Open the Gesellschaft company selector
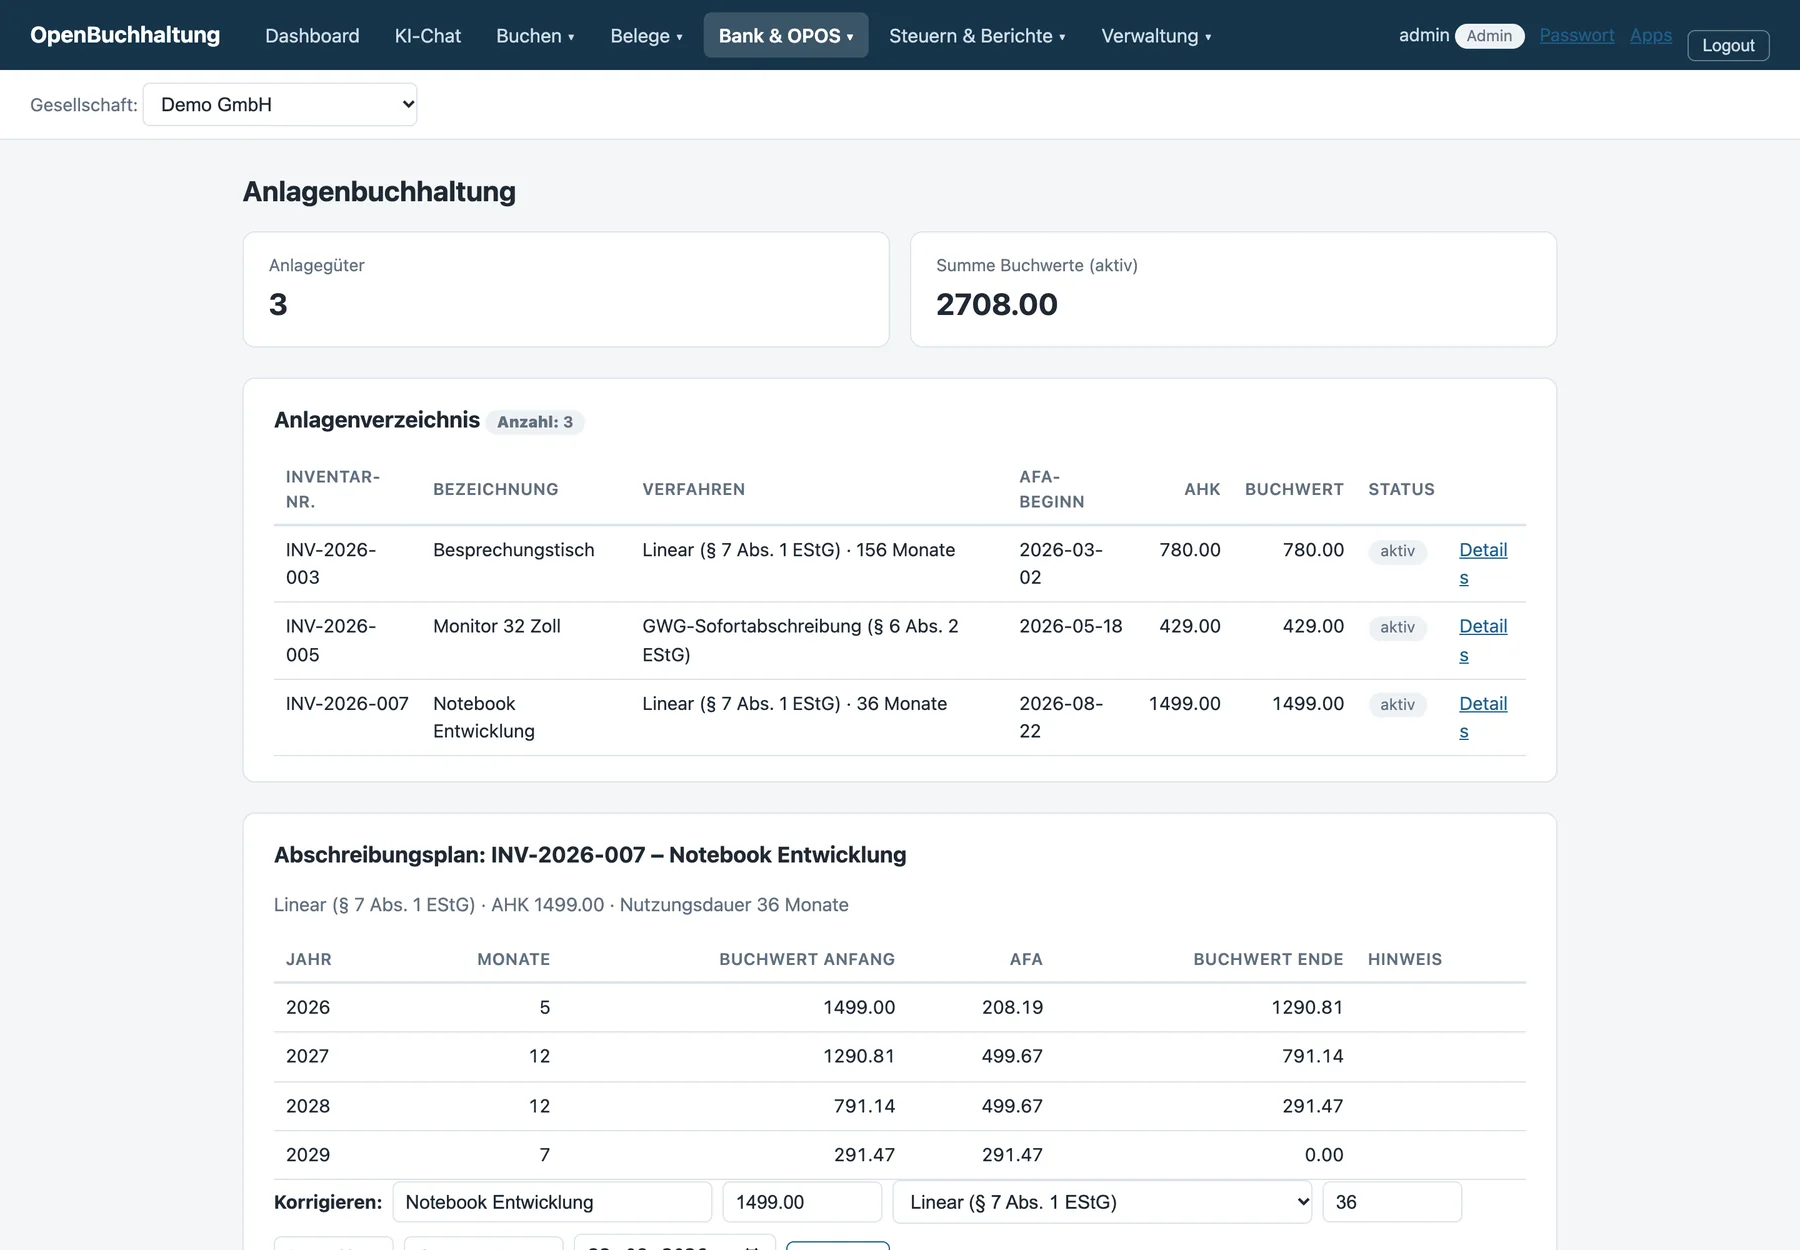1800x1250 pixels. 280,105
